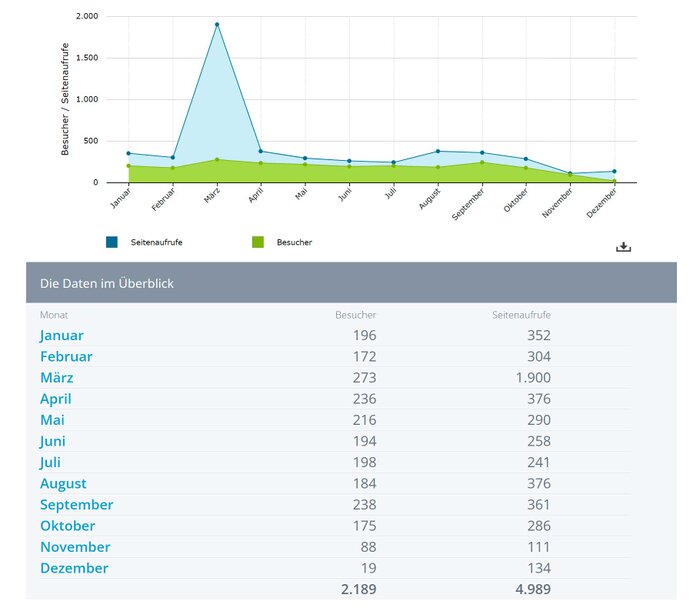Click the März peak point on chart
Image resolution: width=700 pixels, height=608 pixels.
217,24
